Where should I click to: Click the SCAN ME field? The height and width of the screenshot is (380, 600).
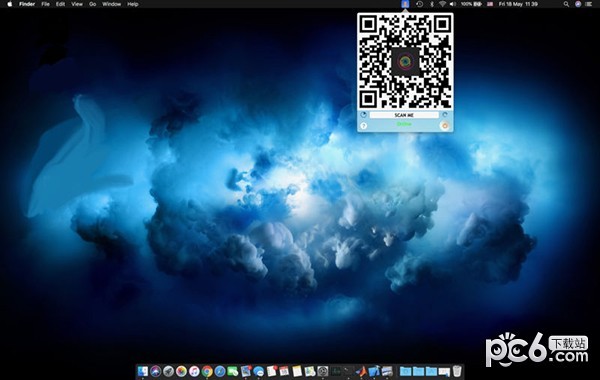tap(404, 115)
